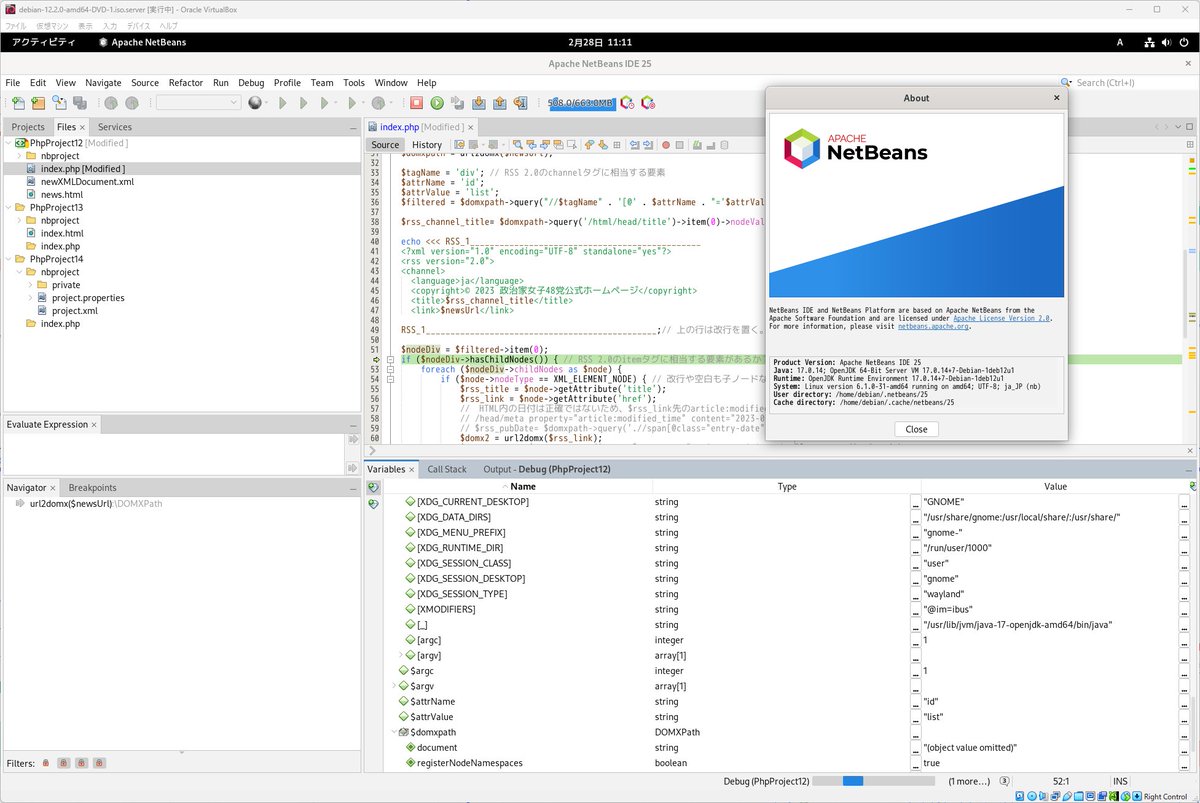Click the Source view button in editor
Viewport: 1200px width, 803px height.
point(385,145)
